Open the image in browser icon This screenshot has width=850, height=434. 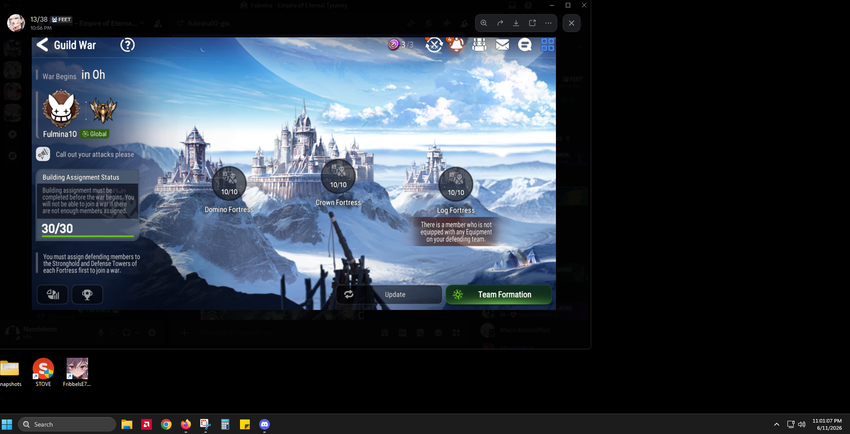532,23
